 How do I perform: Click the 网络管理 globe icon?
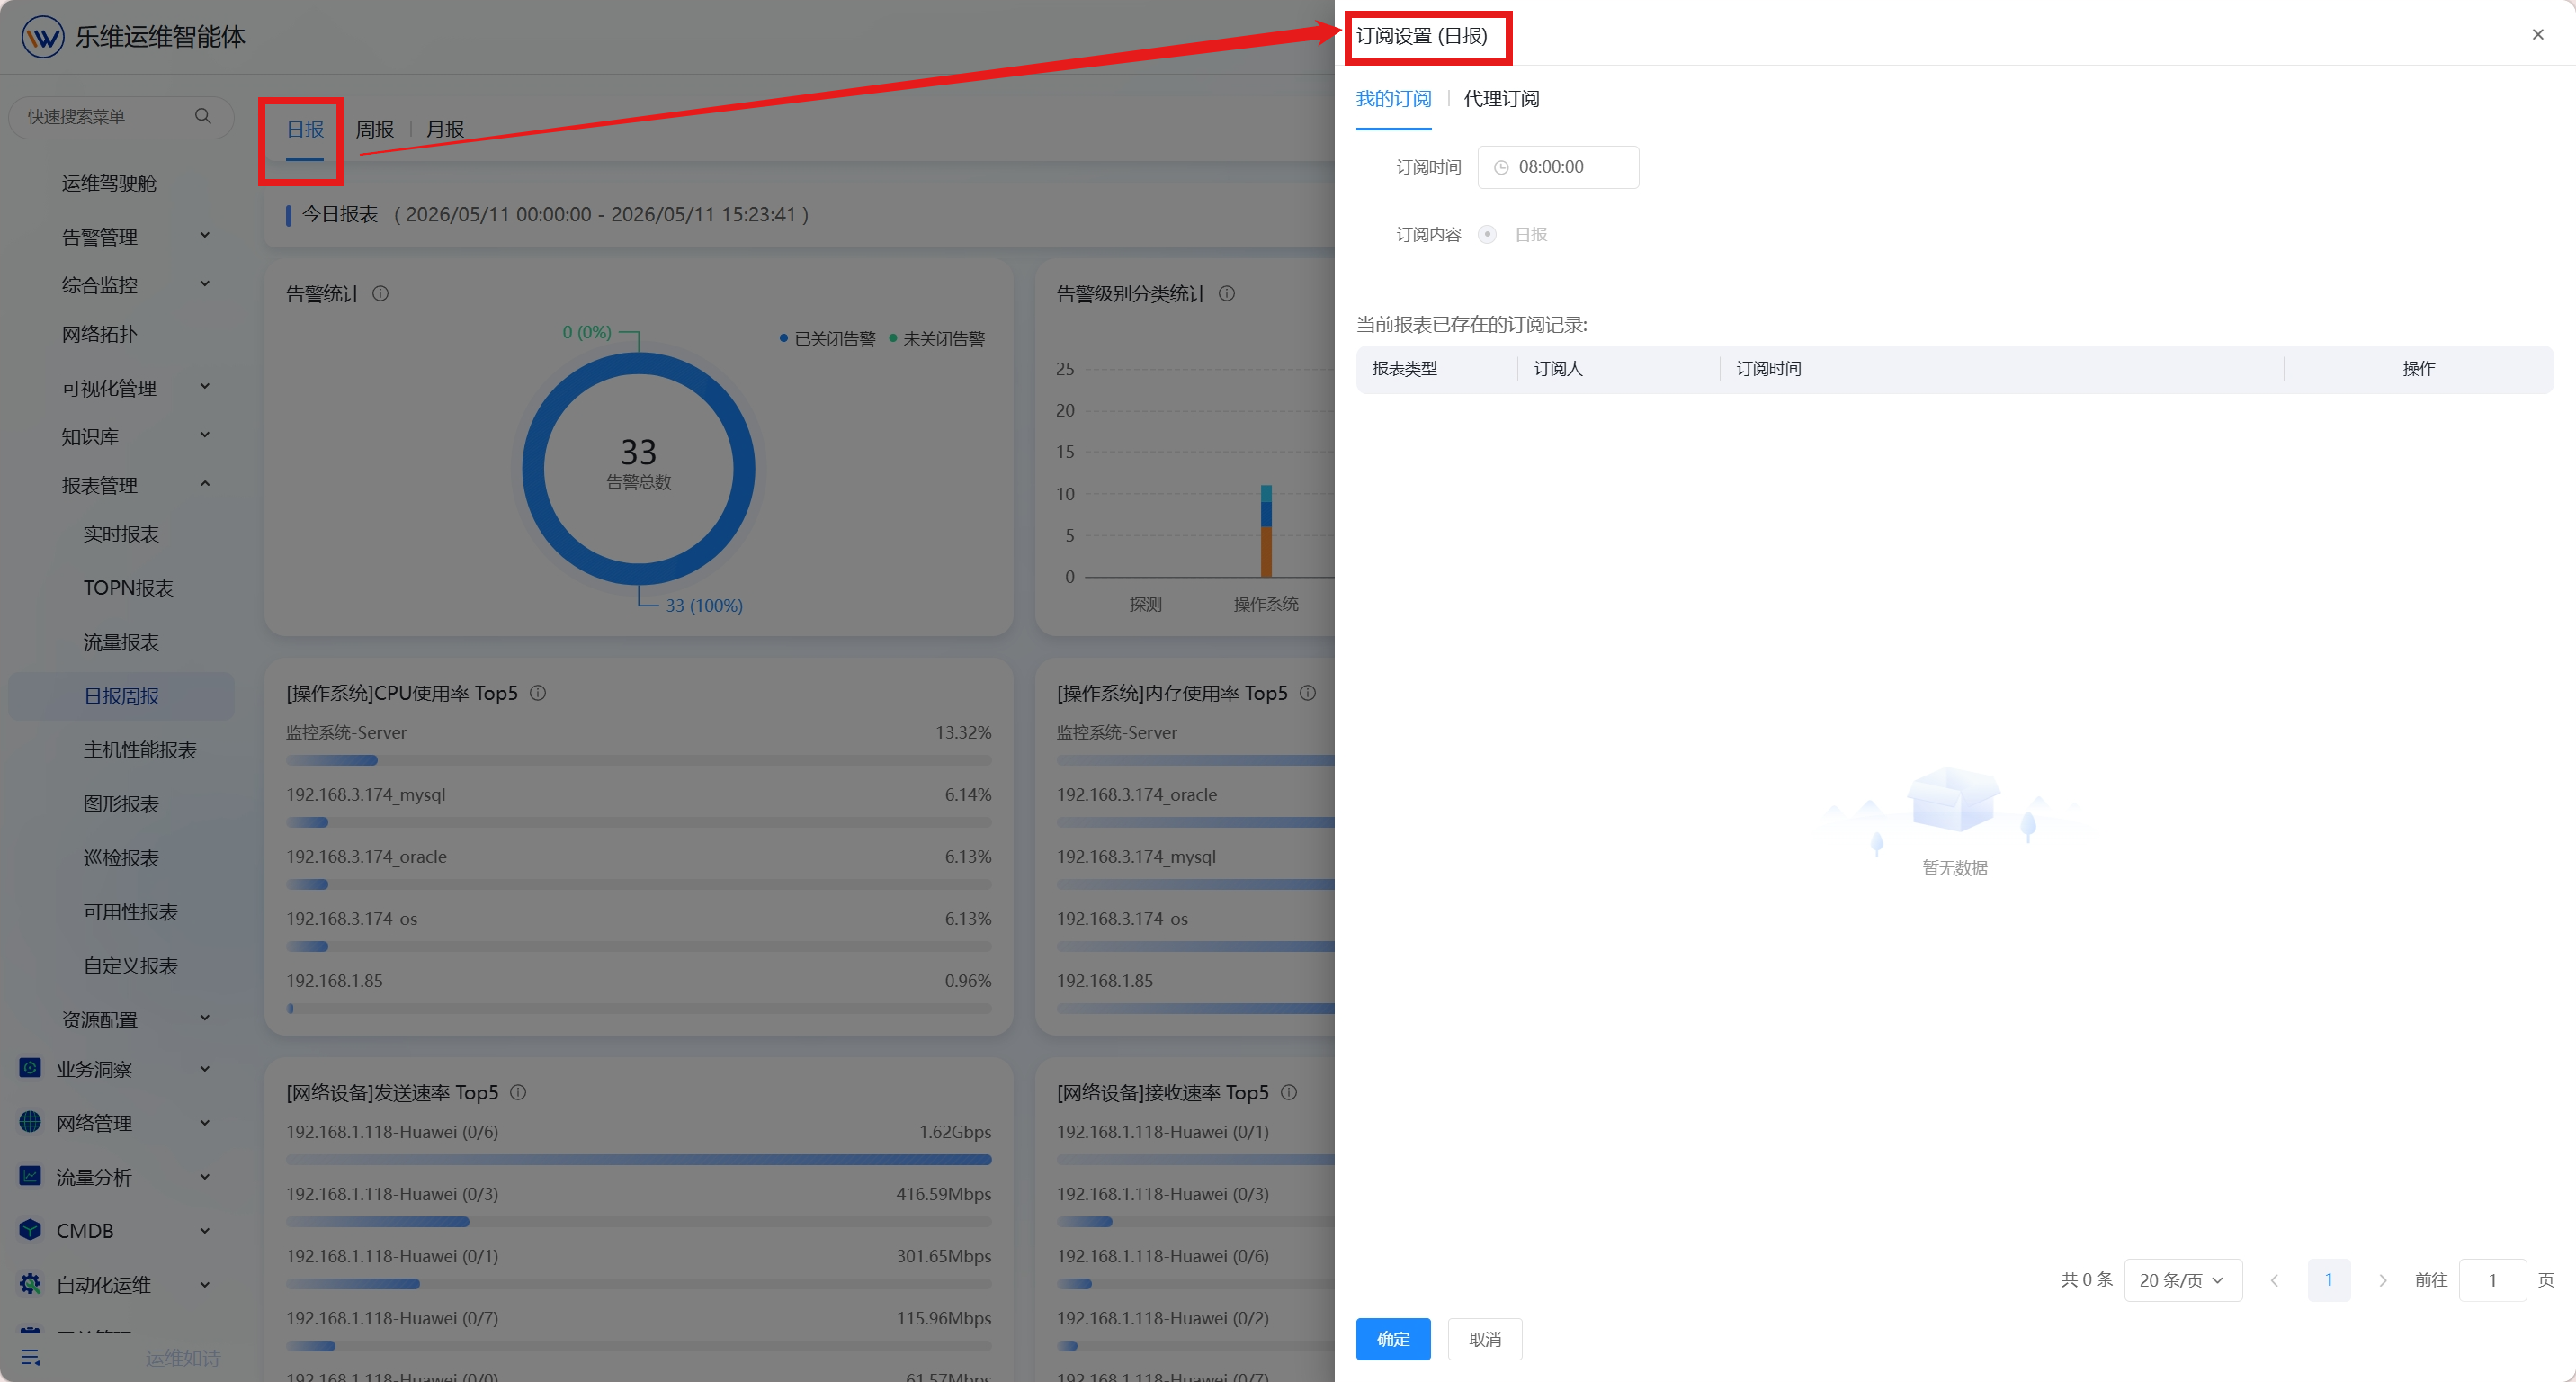[30, 1122]
